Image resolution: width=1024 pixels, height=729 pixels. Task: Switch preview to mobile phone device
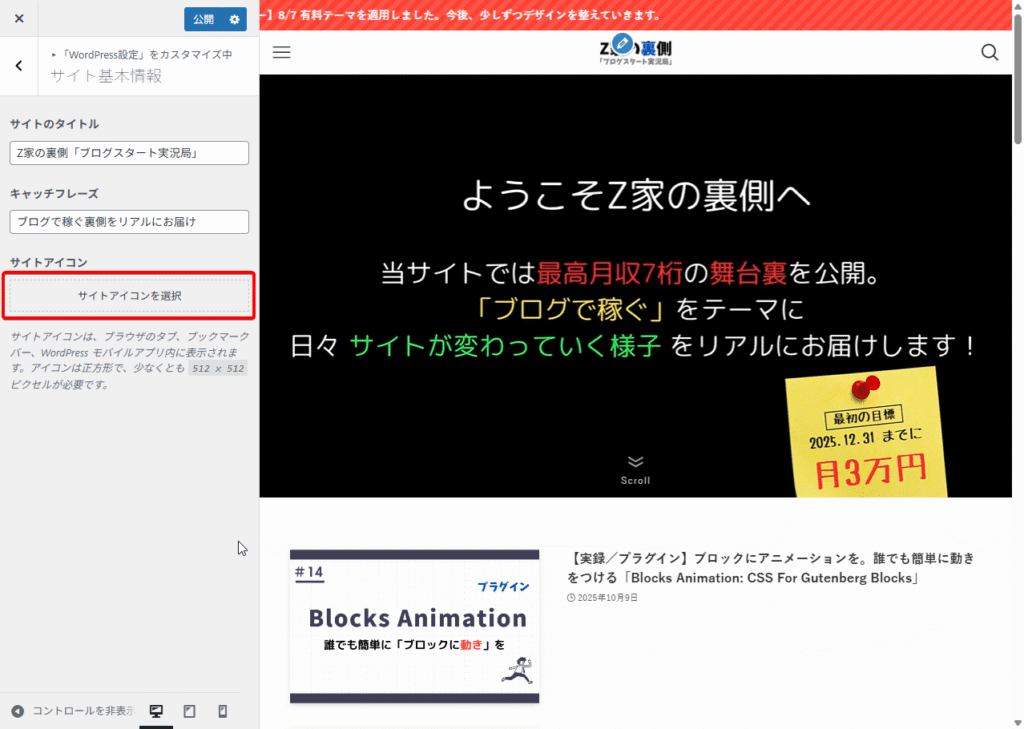tap(222, 711)
